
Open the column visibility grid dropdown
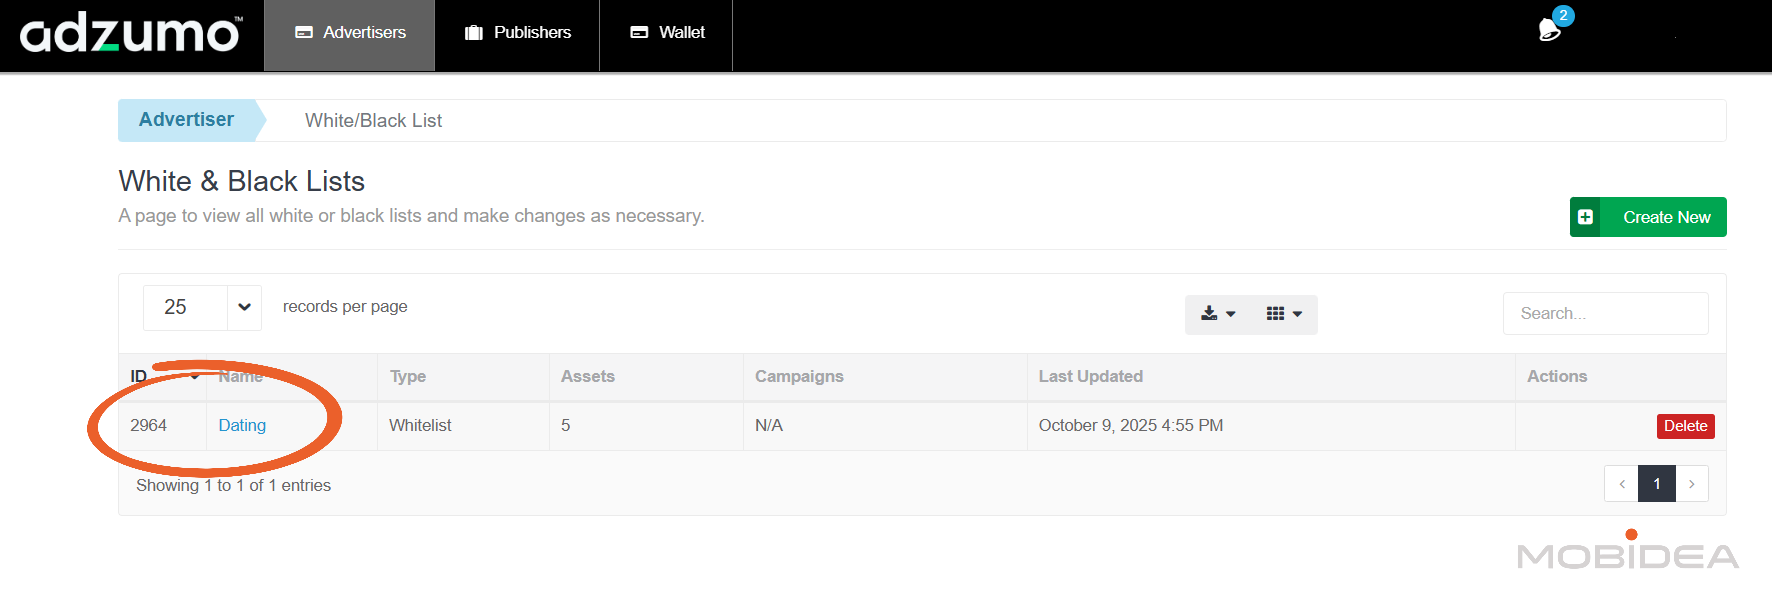pyautogui.click(x=1284, y=314)
